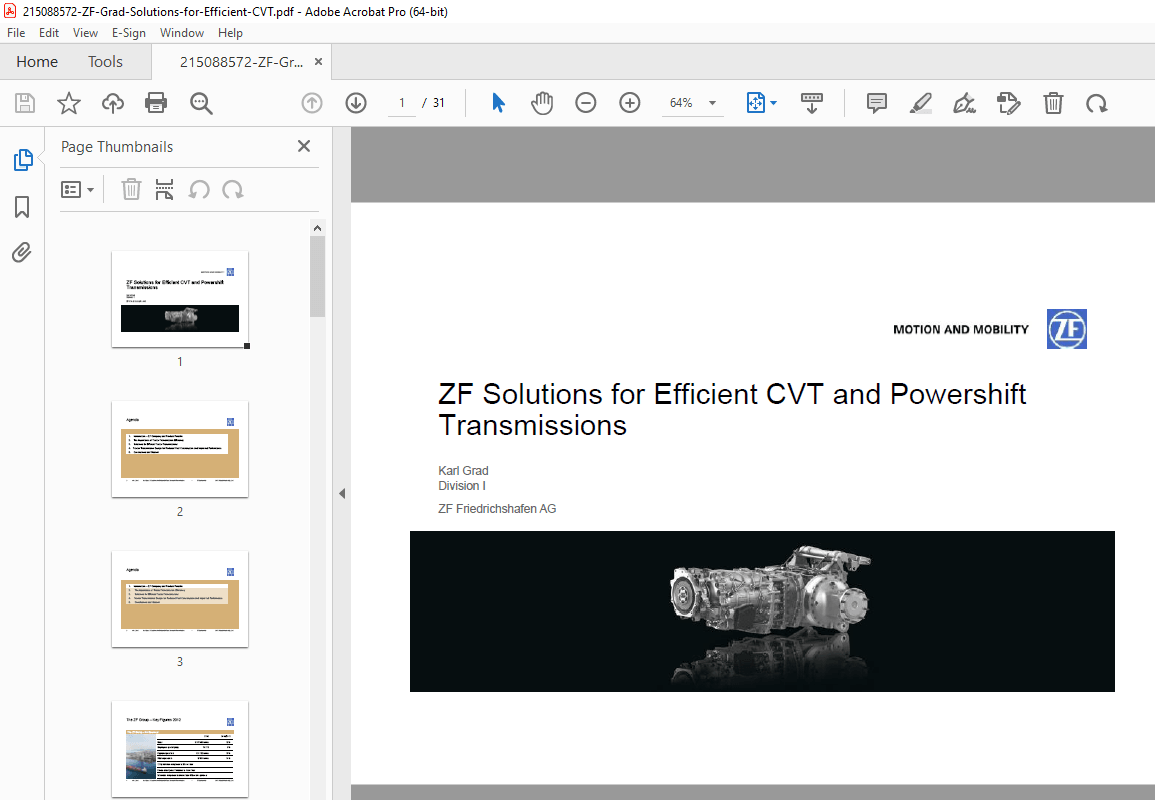The height and width of the screenshot is (800, 1155).
Task: Upload the document to cloud storage
Action: pos(112,103)
